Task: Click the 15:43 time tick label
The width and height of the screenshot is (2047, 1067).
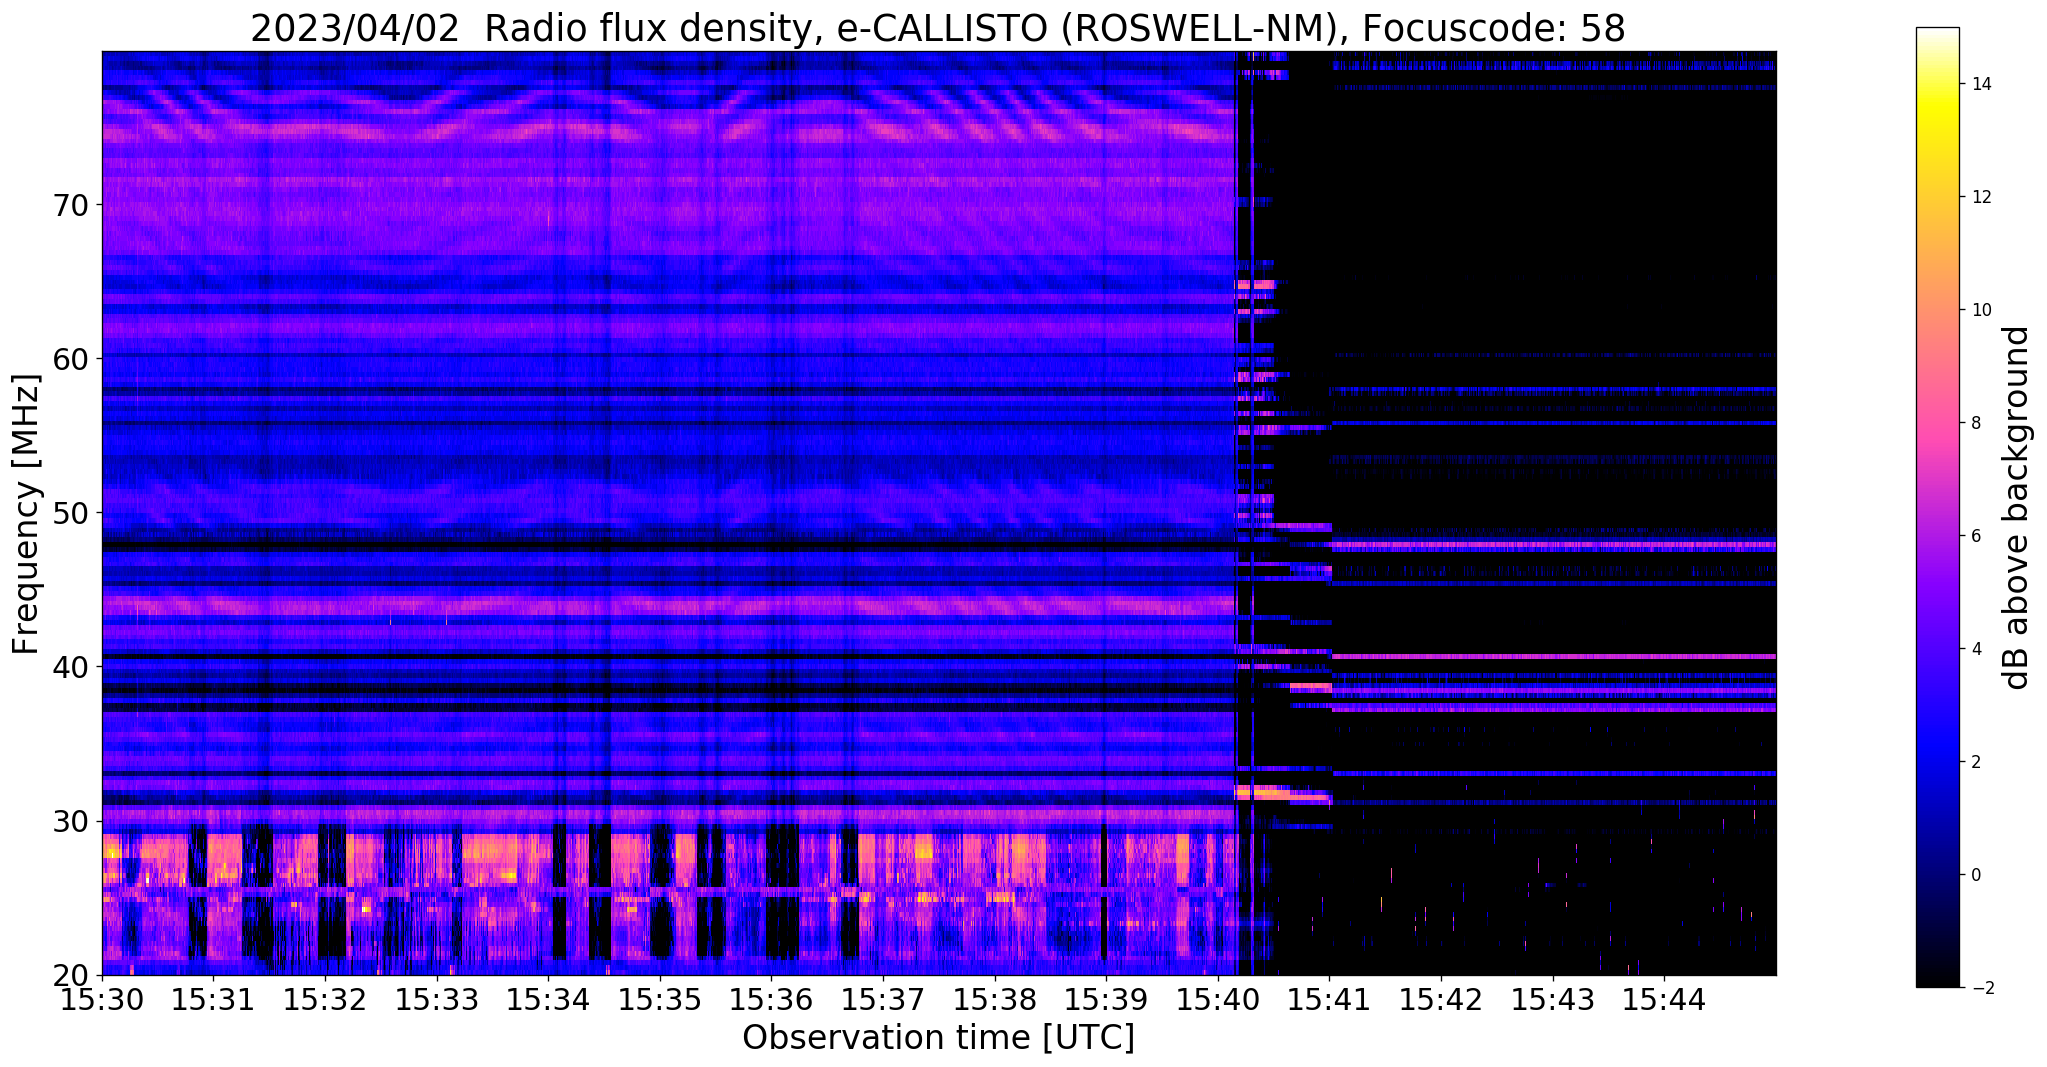Action: (x=1552, y=998)
